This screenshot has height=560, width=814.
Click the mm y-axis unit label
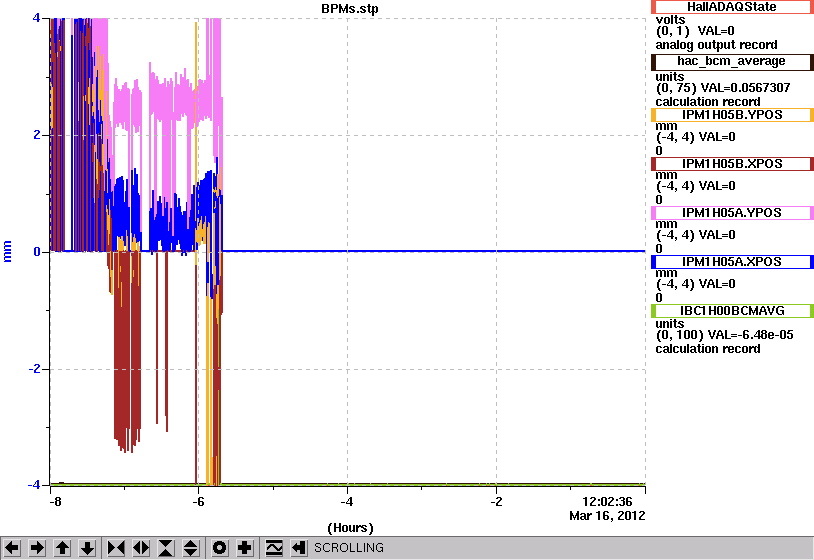coord(7,251)
